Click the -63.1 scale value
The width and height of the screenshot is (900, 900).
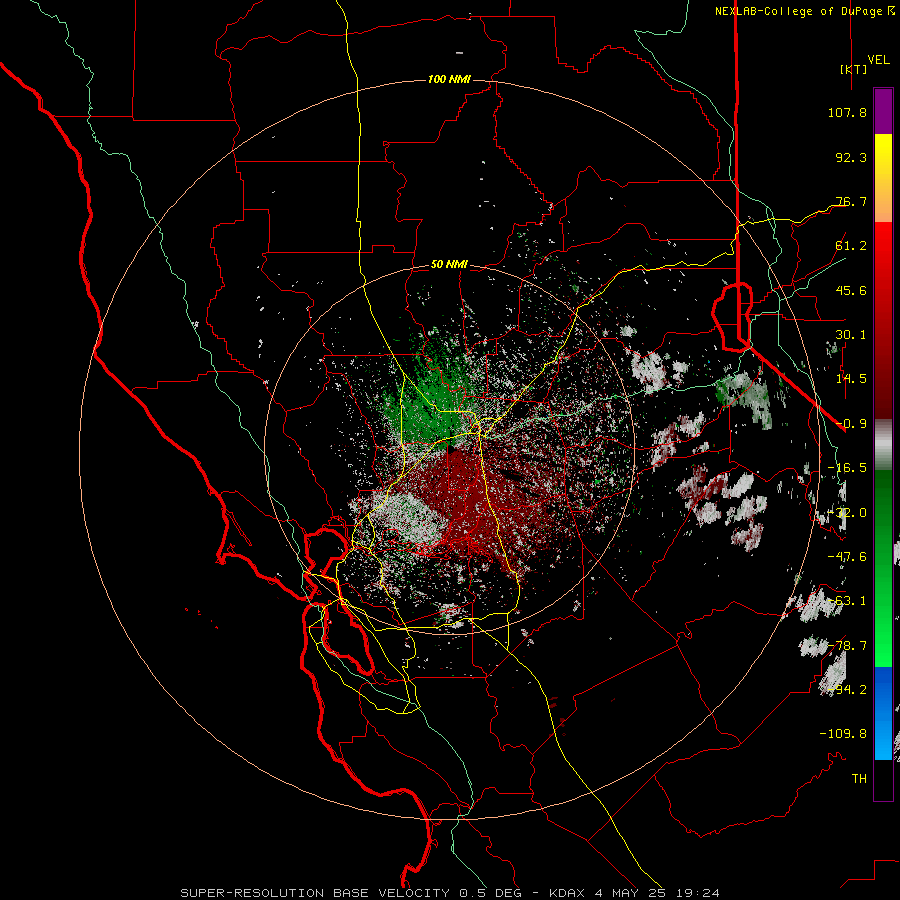pos(847,601)
